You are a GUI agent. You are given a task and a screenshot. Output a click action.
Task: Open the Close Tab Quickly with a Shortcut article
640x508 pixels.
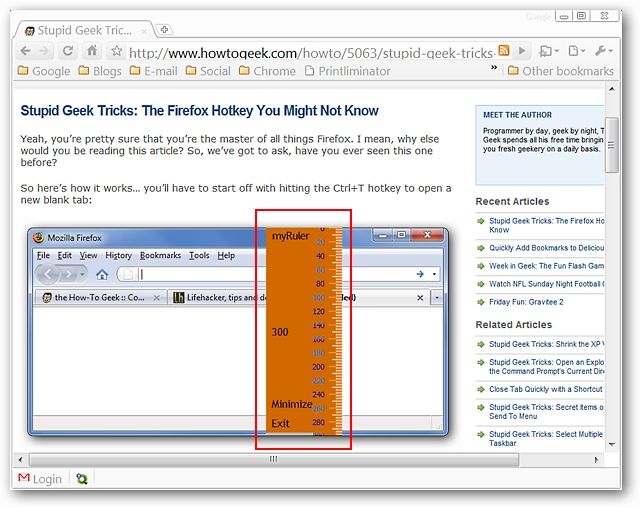click(x=546, y=389)
